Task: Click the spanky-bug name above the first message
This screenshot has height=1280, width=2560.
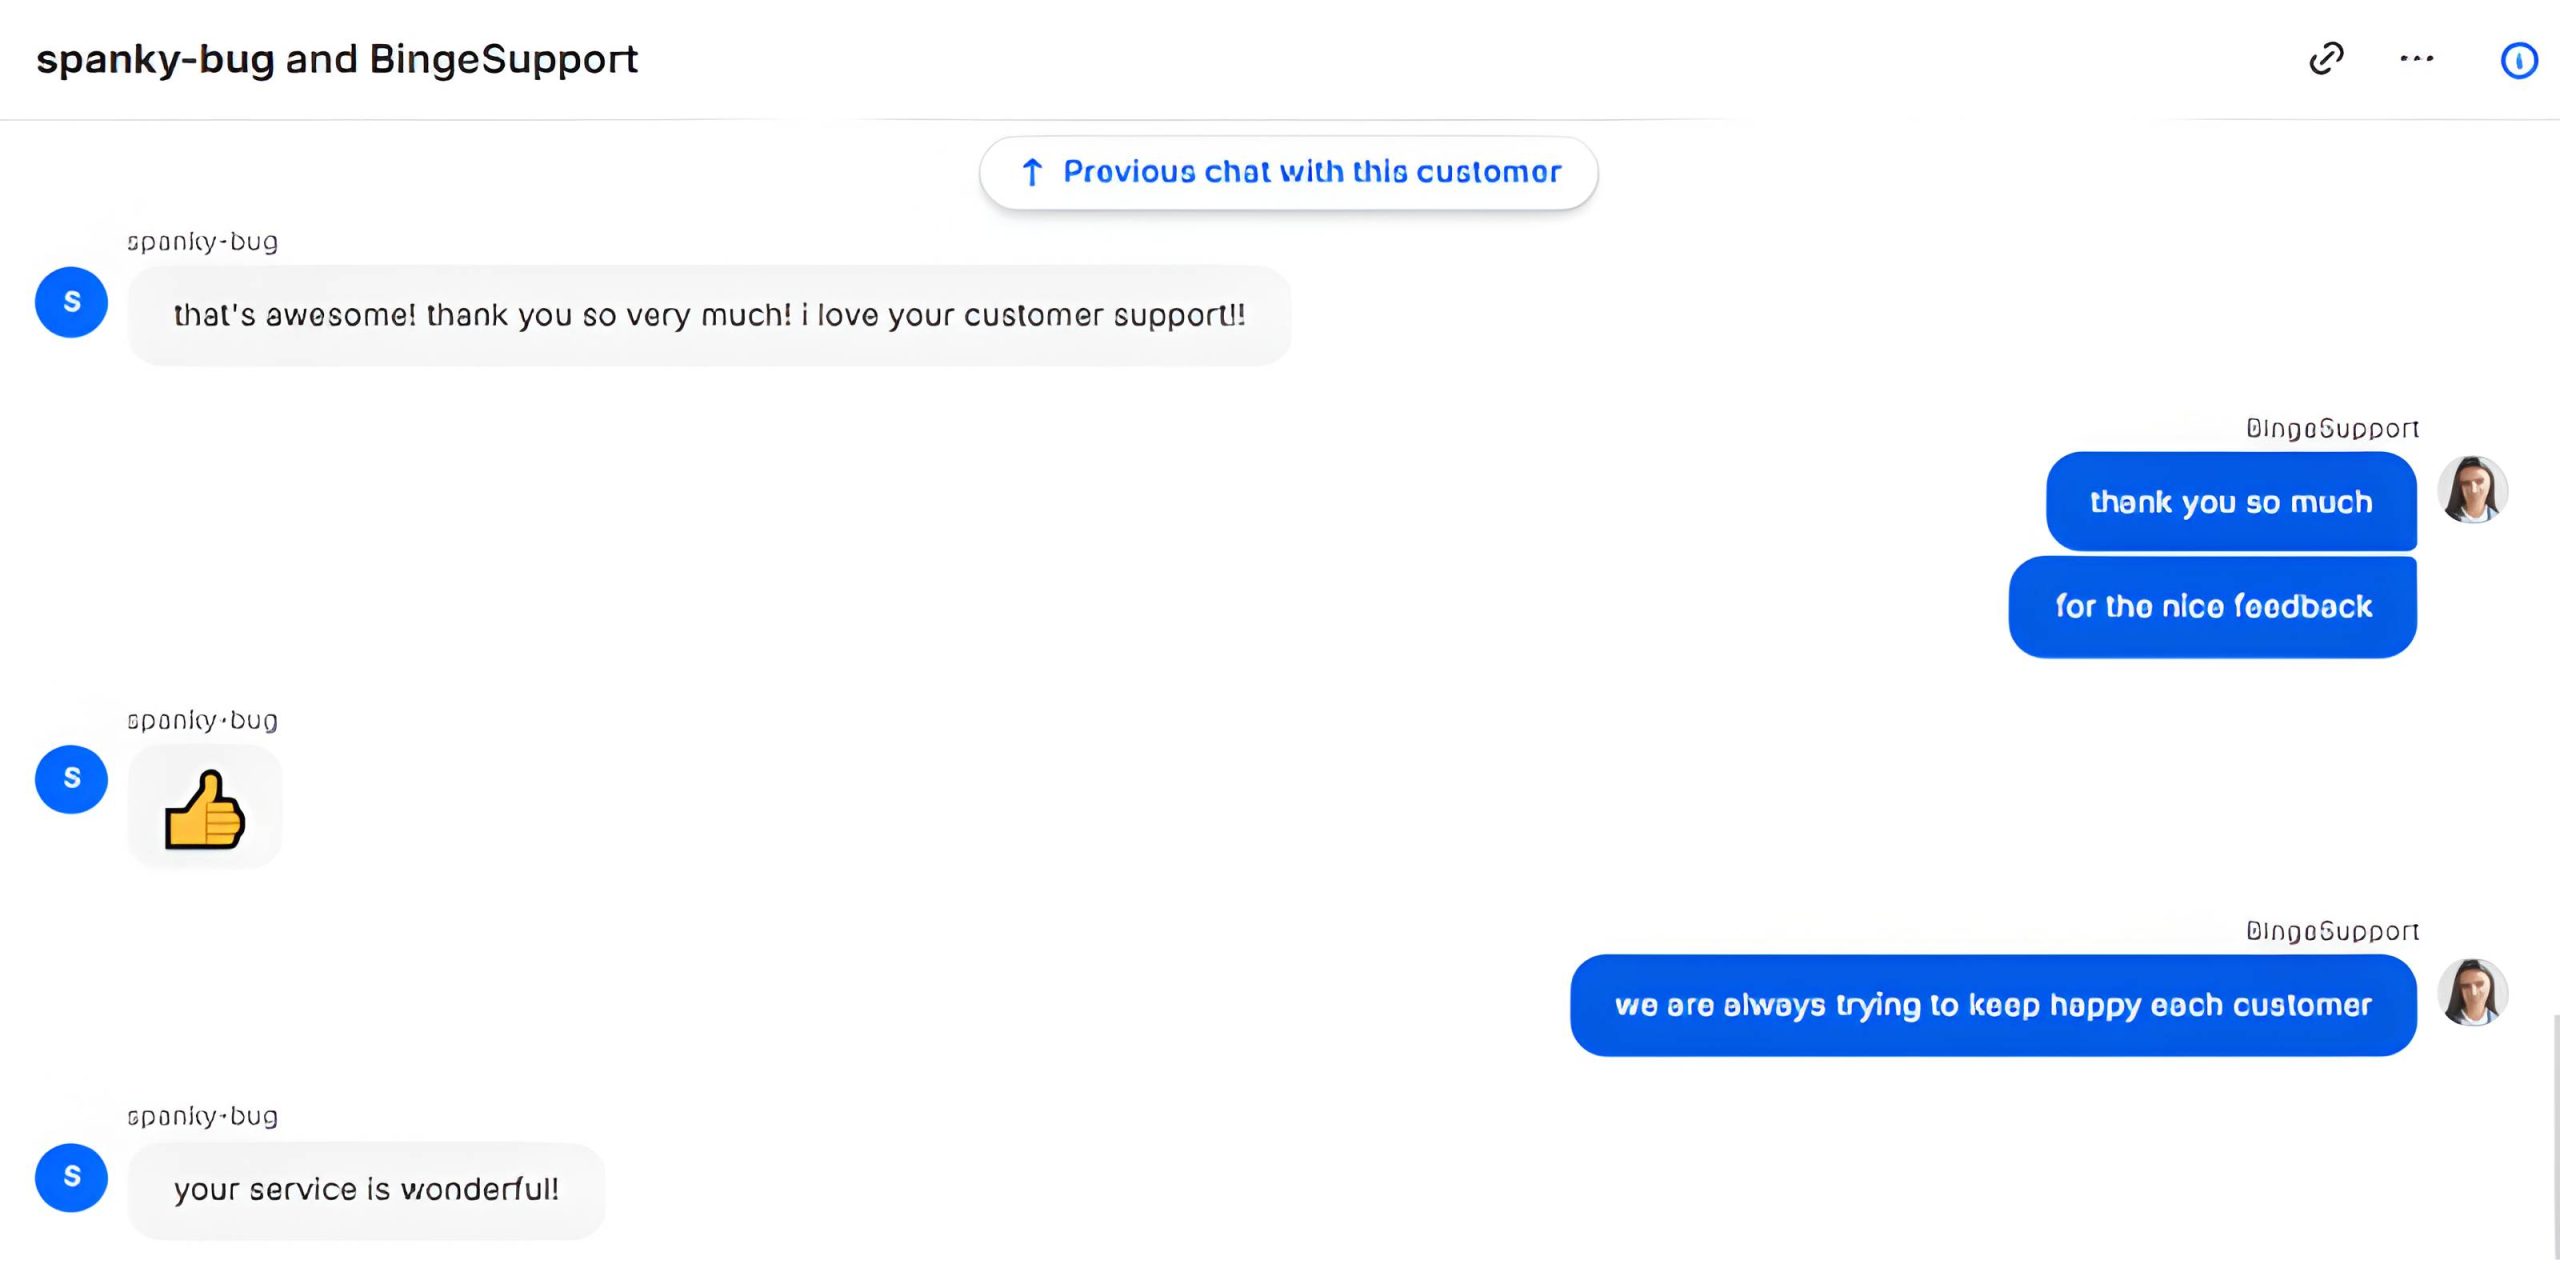Action: tap(202, 242)
